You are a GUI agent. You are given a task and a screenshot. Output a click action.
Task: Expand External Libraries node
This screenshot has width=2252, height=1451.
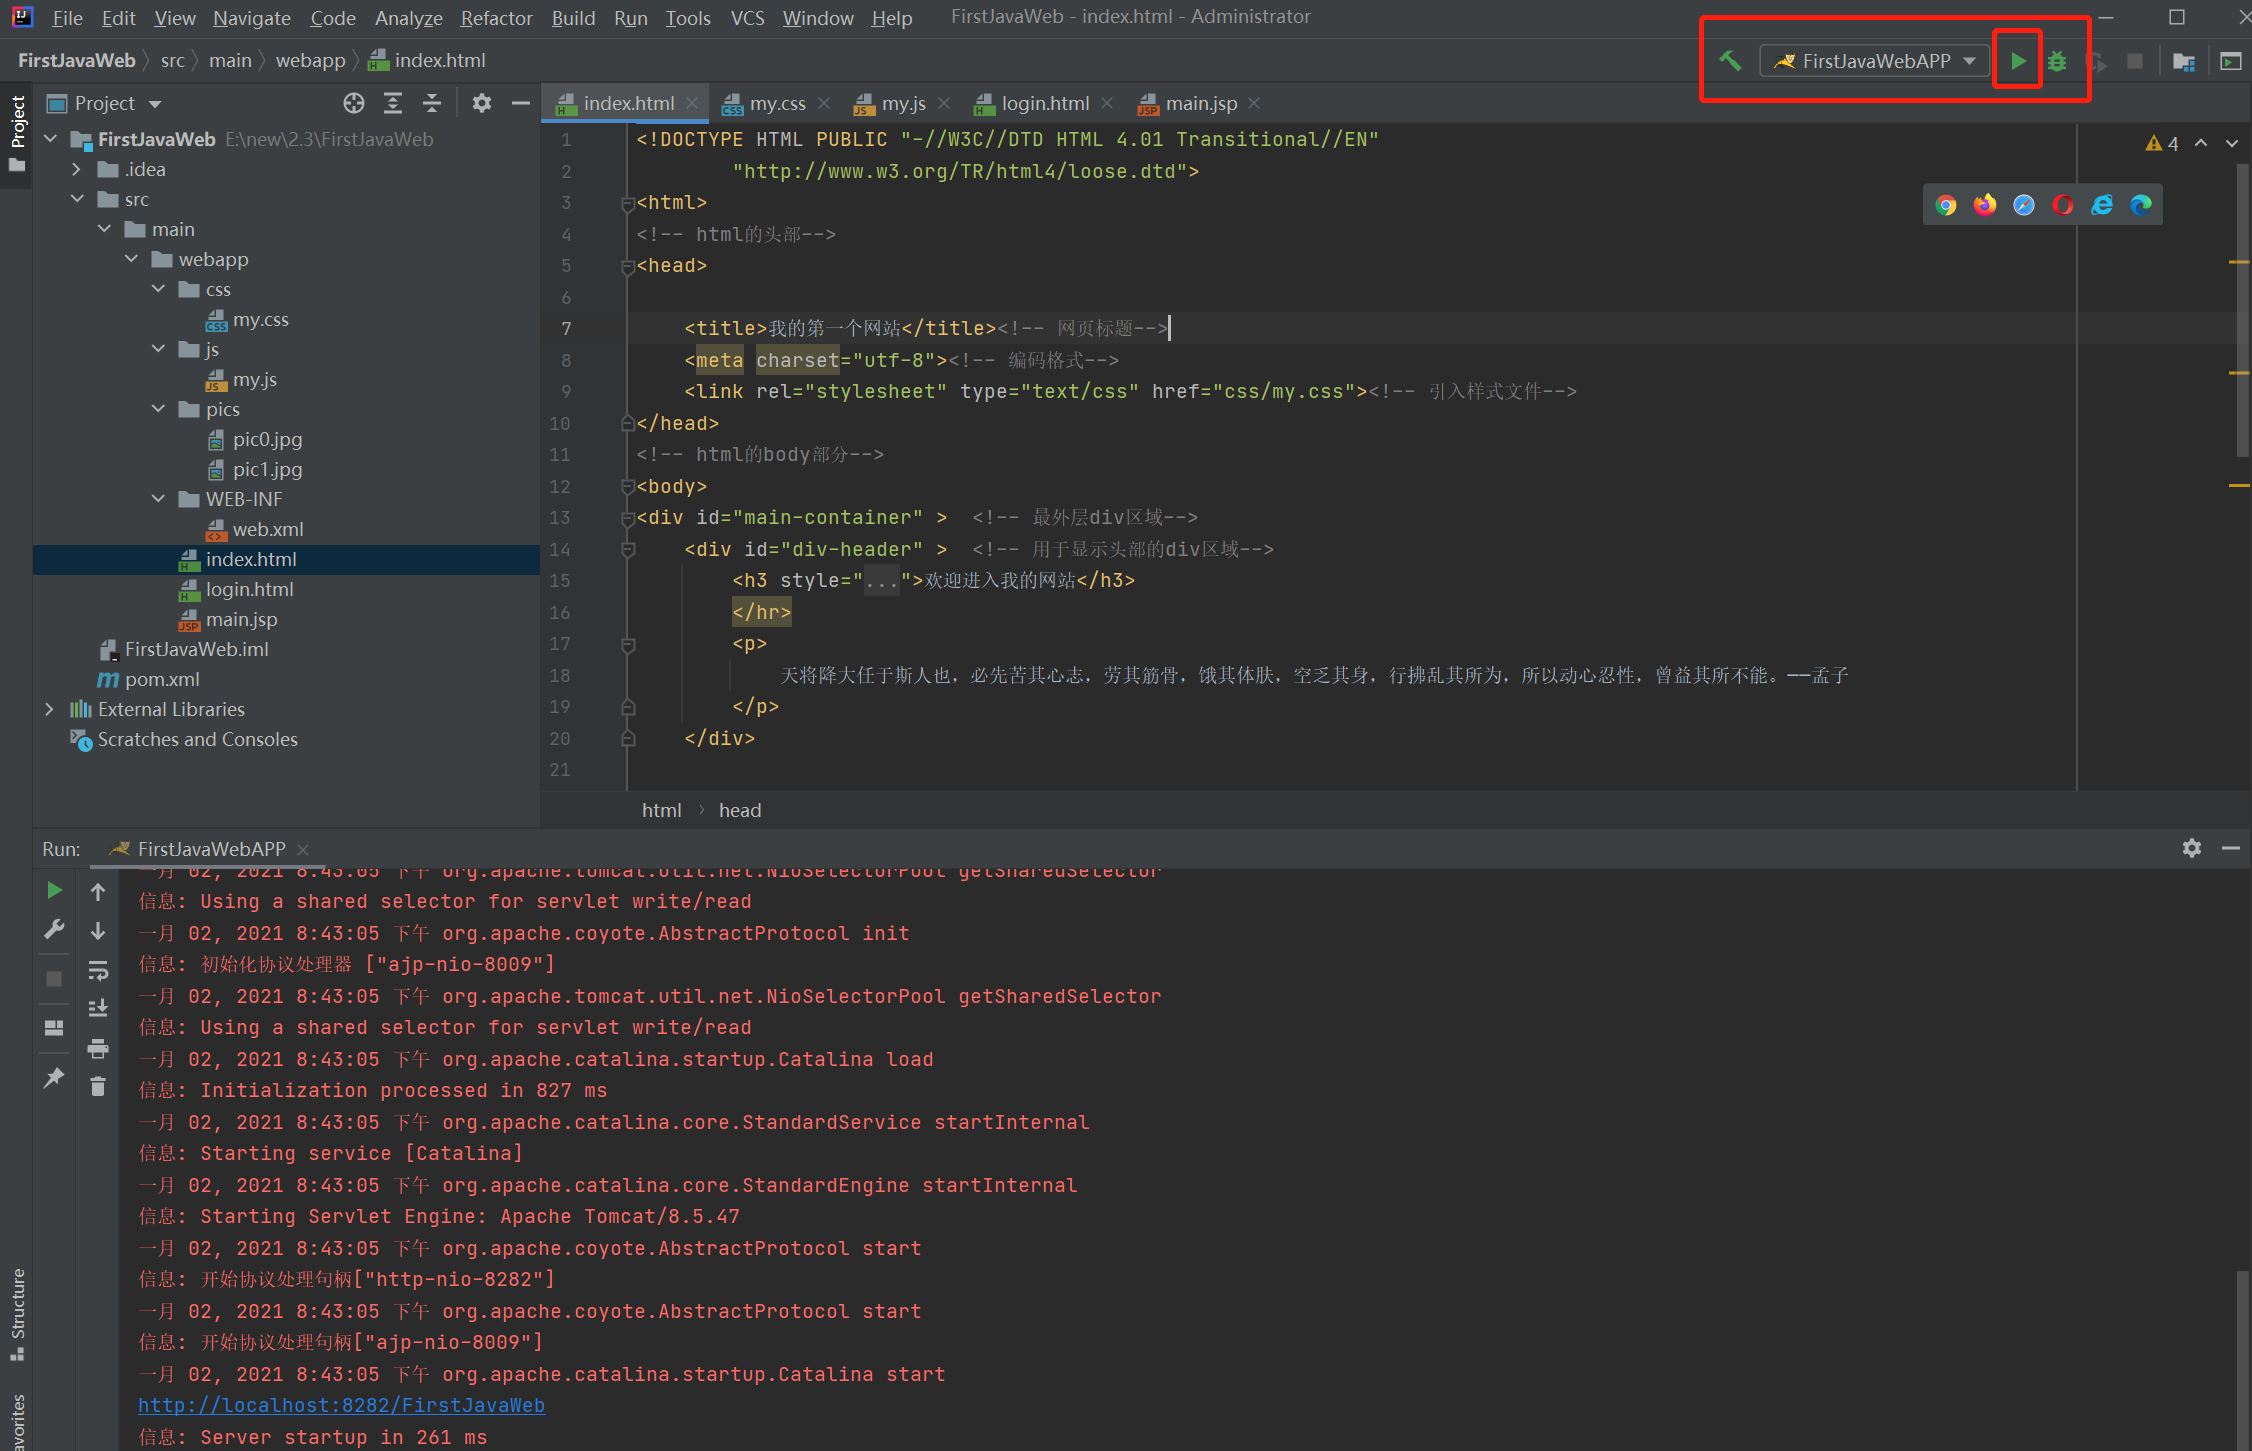(x=50, y=709)
